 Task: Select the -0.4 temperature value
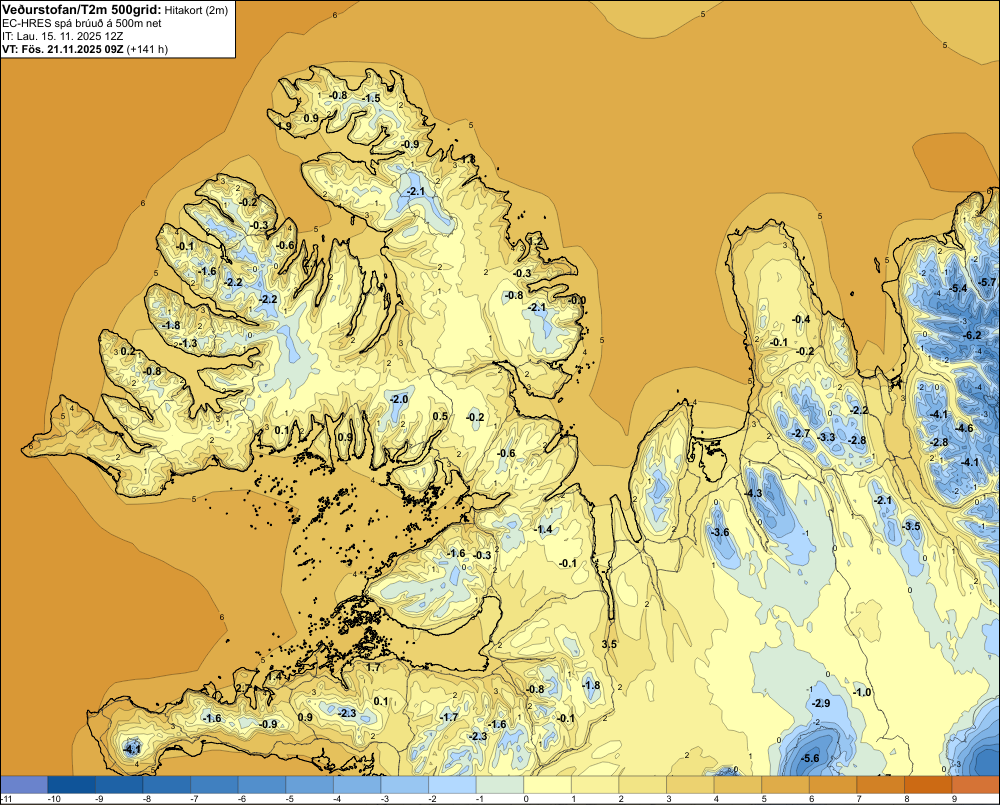click(801, 319)
